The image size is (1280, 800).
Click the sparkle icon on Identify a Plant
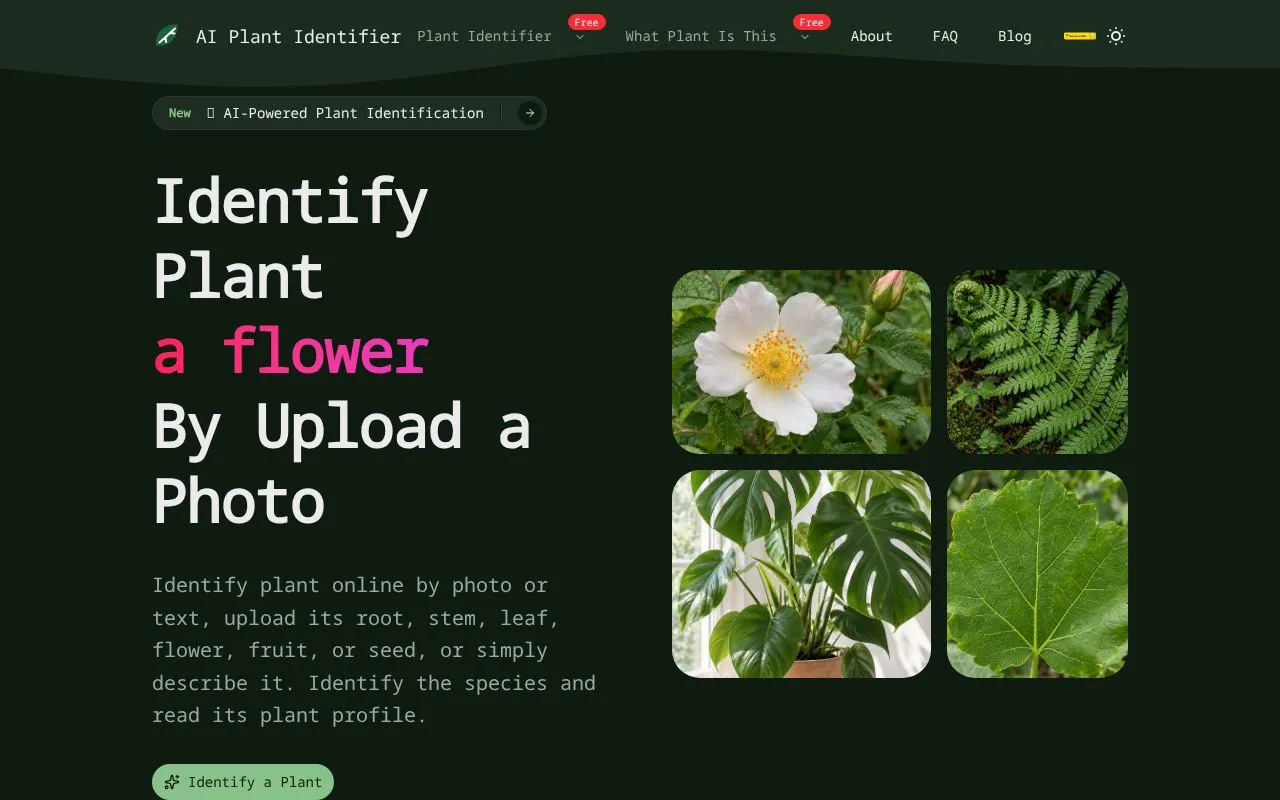tap(172, 782)
